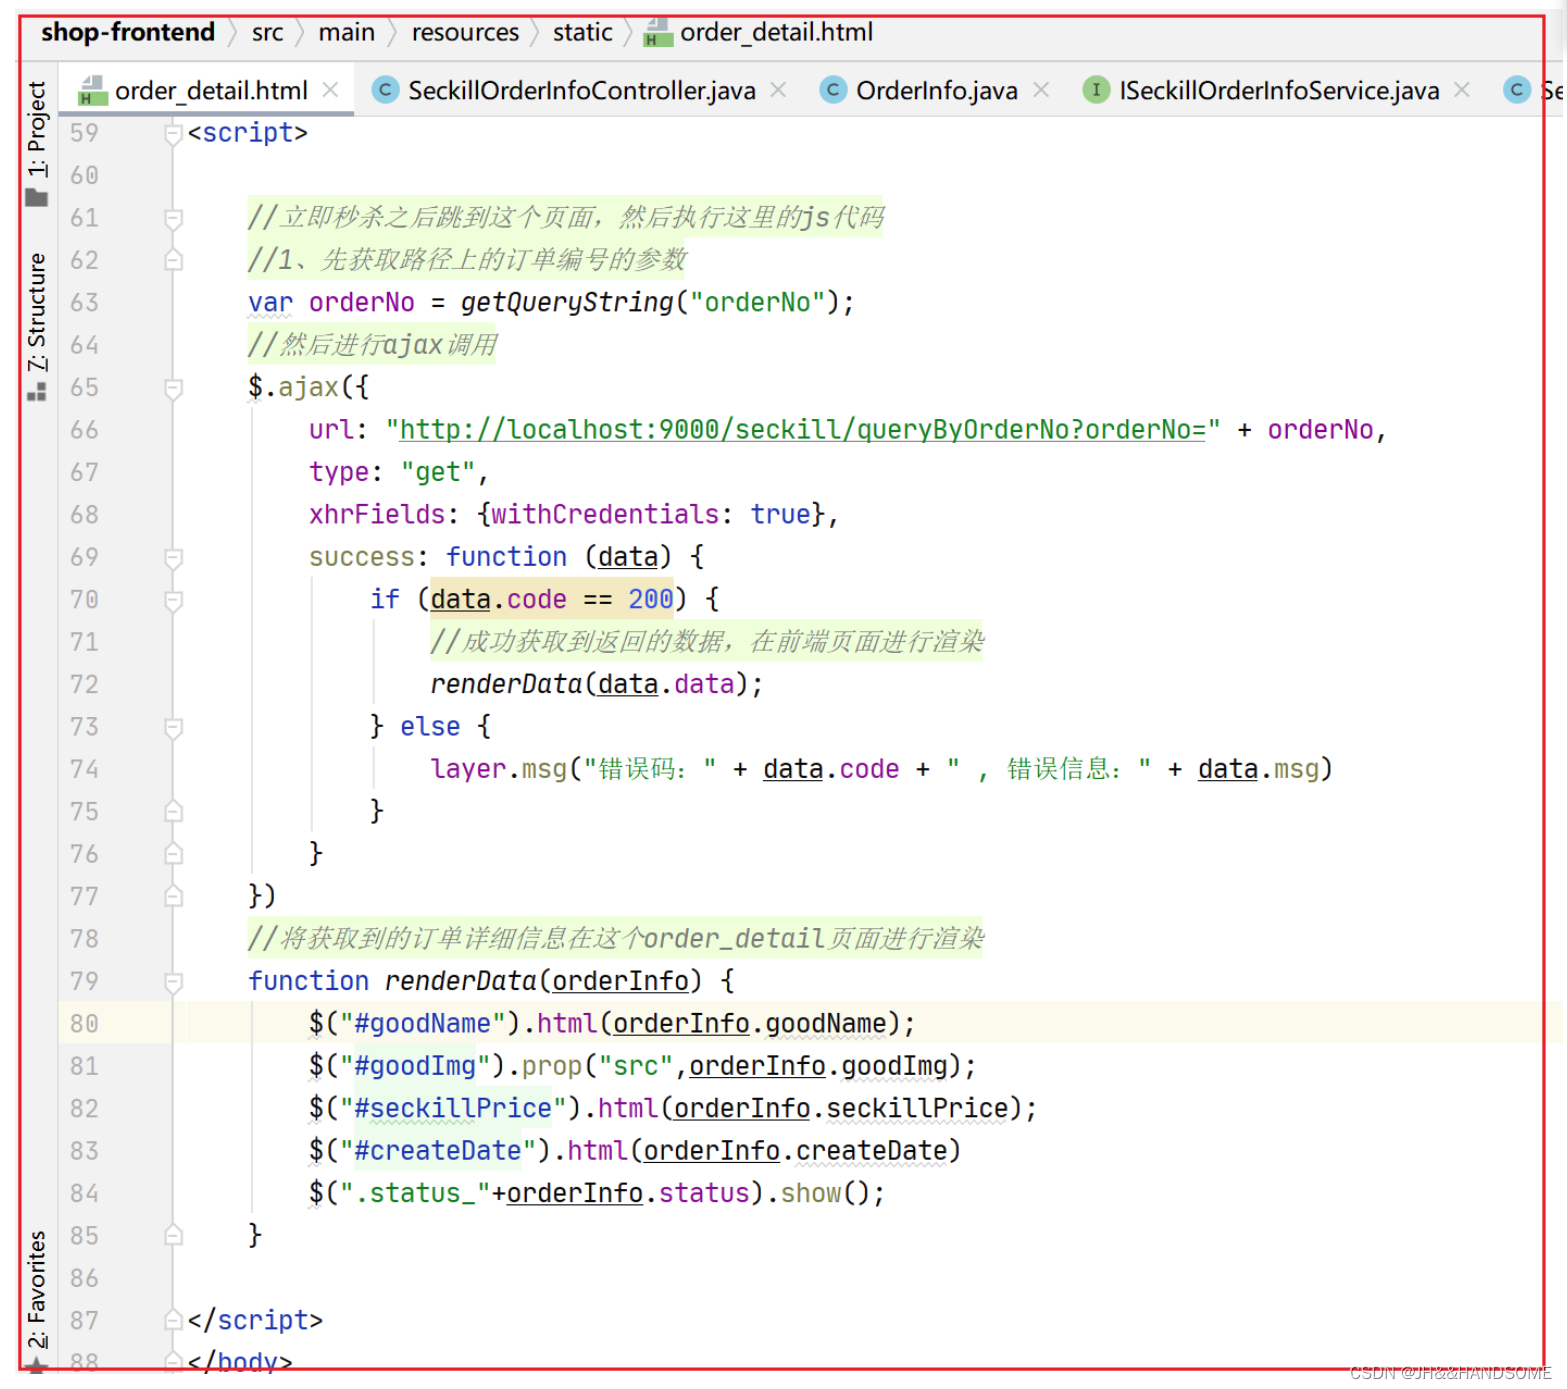Collapse the else block on line 73

pos(173,727)
